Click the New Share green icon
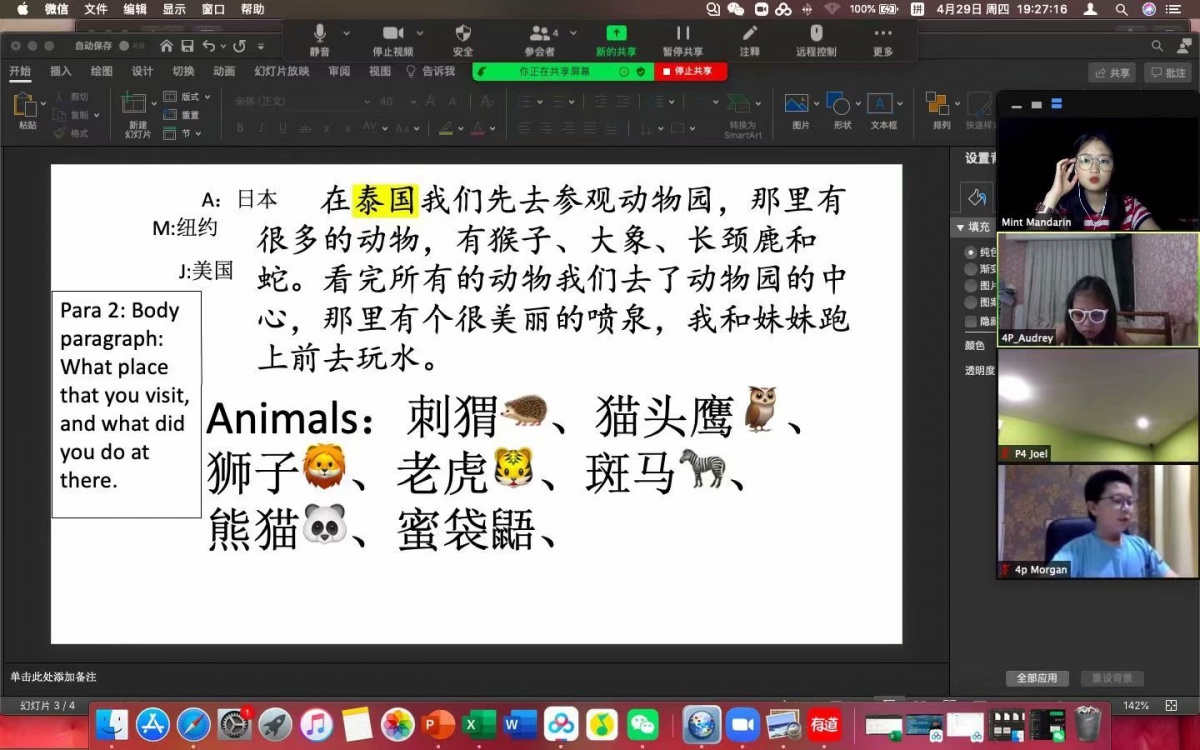The width and height of the screenshot is (1200, 750). (615, 34)
